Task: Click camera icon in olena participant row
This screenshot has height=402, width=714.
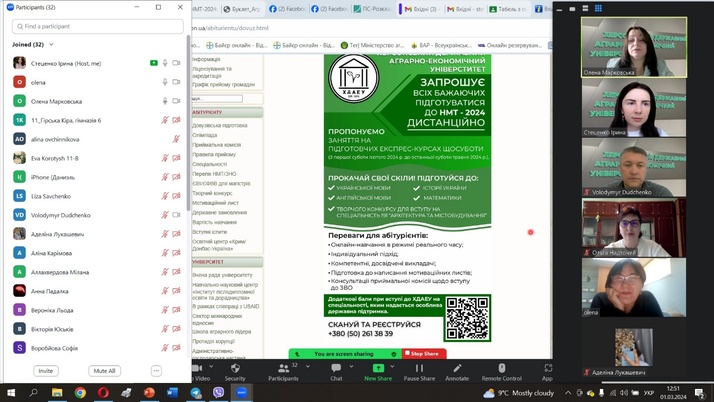Action: pyautogui.click(x=176, y=82)
